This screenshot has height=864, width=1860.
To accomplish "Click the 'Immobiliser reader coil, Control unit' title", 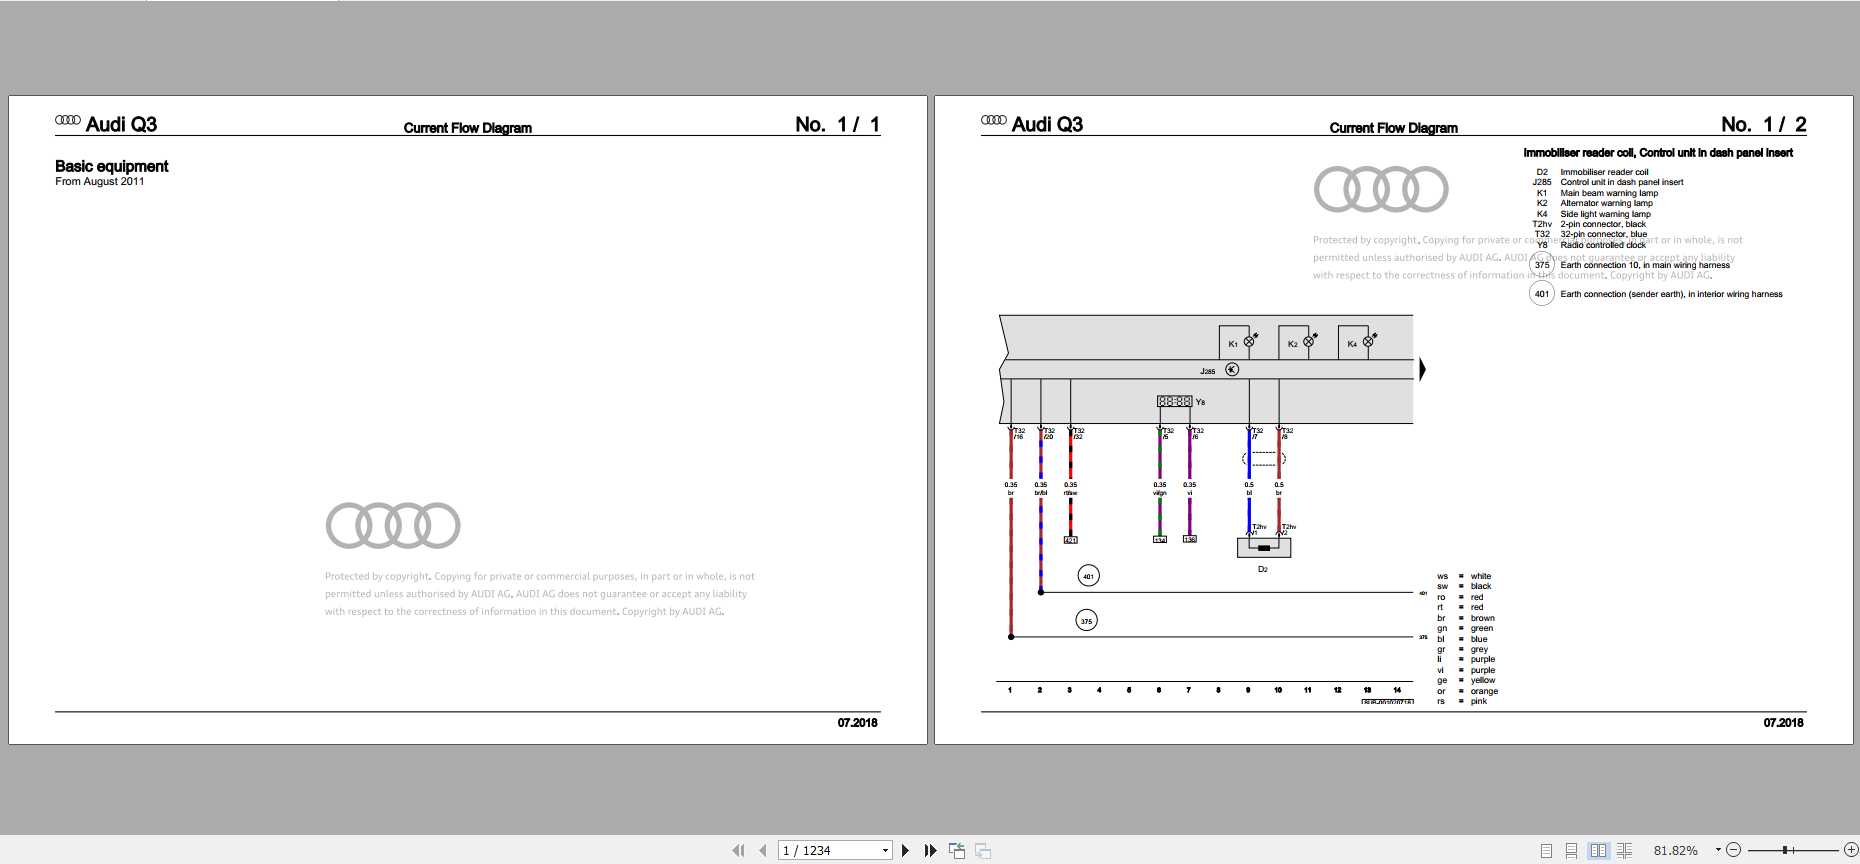I will tap(1657, 153).
